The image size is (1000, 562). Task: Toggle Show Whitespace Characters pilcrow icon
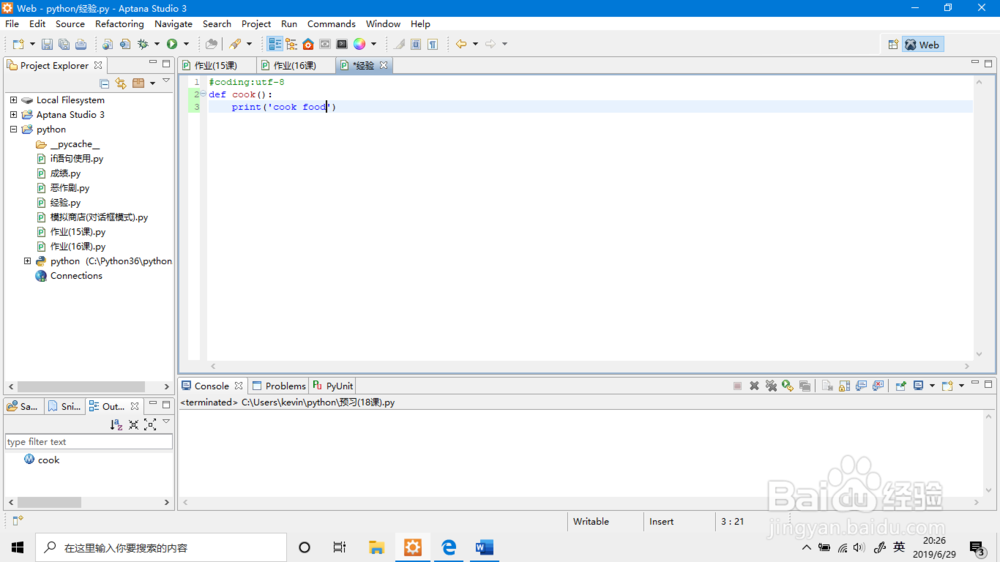(432, 44)
